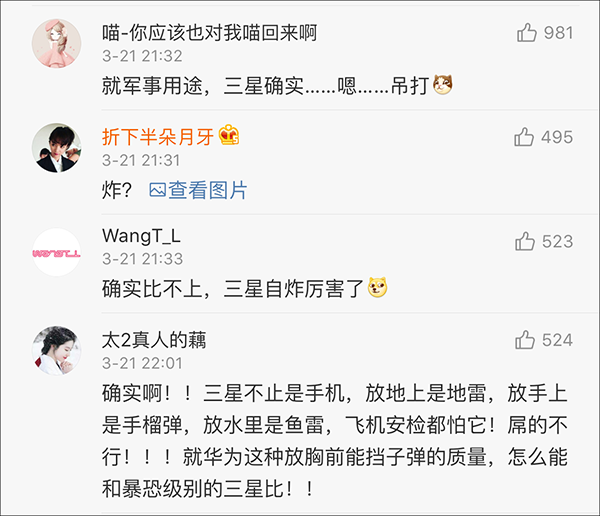Click the cat emoji after 吊打
600x516 pixels.
(443, 85)
